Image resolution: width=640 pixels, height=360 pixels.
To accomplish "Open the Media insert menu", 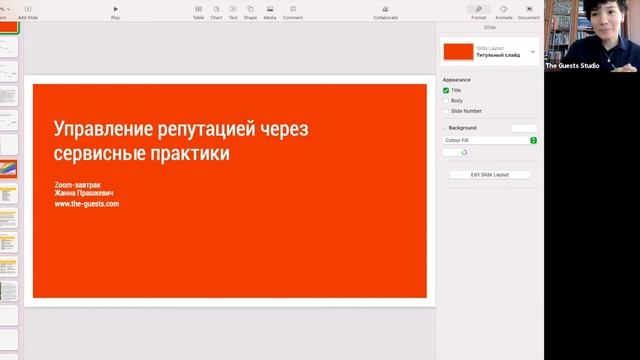I will pyautogui.click(x=270, y=9).
